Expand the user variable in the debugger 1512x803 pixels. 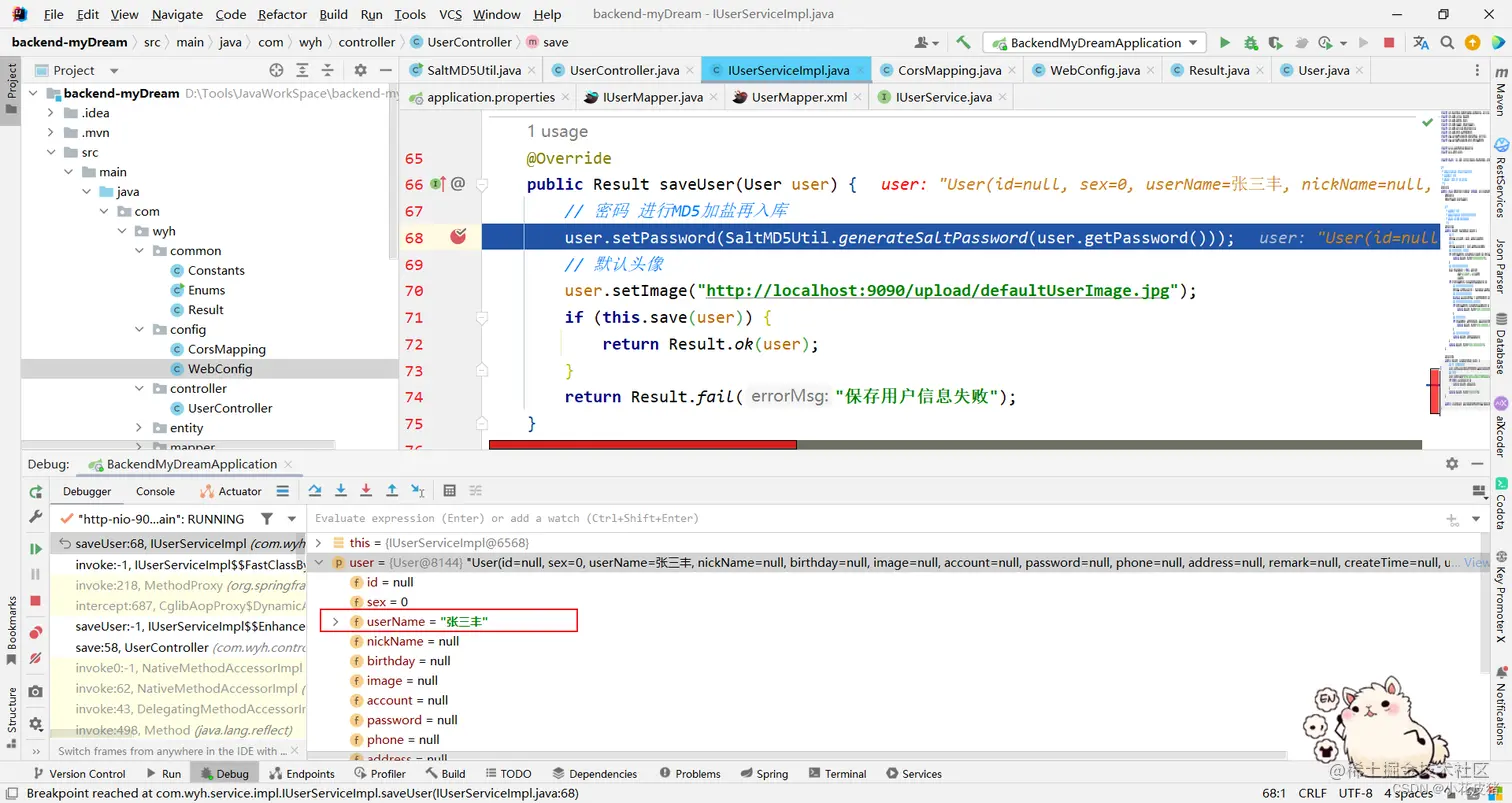coord(319,562)
